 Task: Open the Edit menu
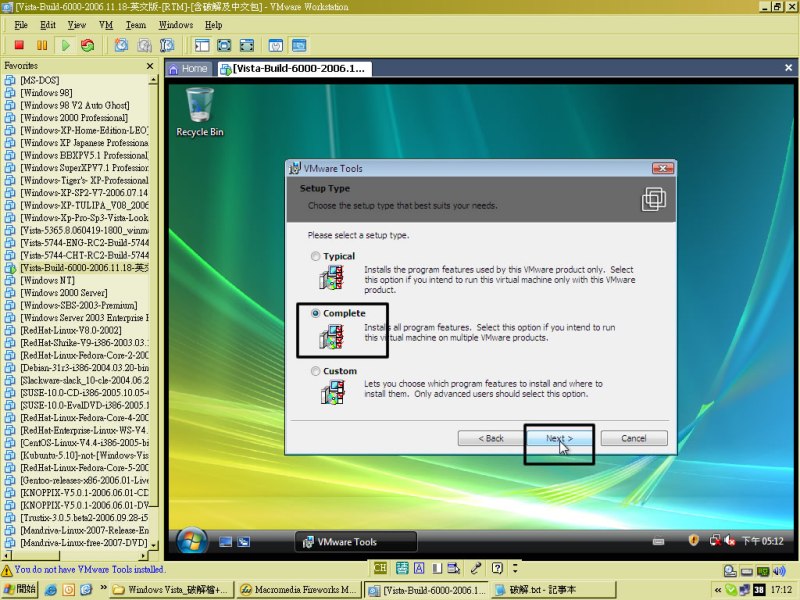(47, 25)
